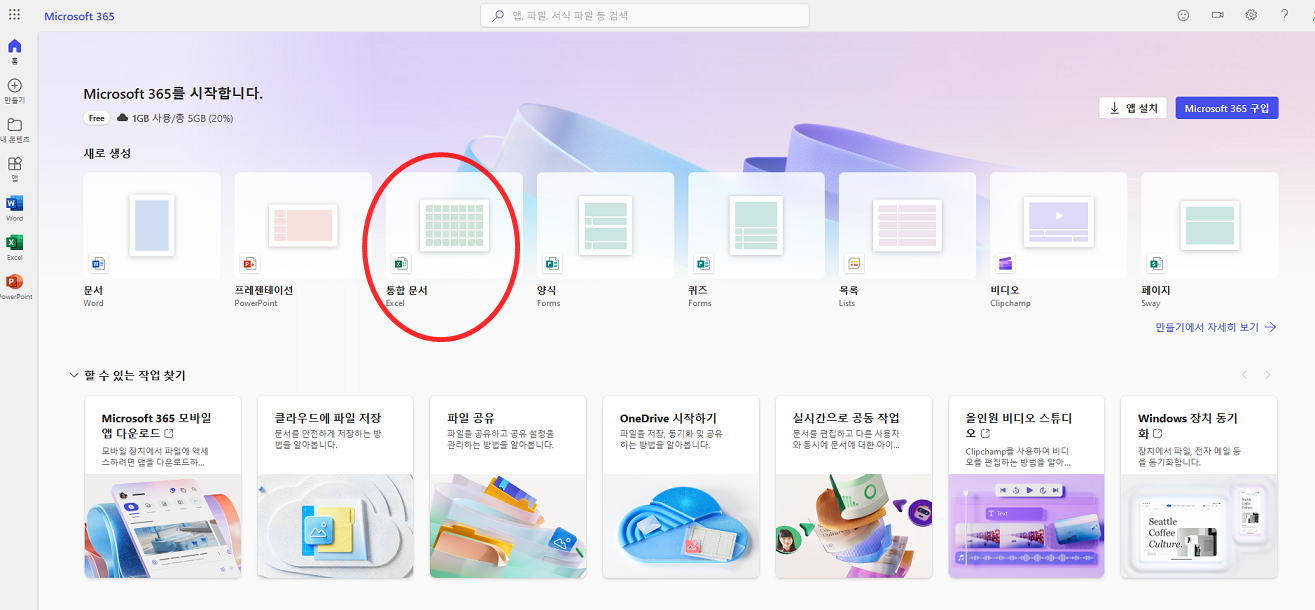Image resolution: width=1315 pixels, height=610 pixels.
Task: Open the 파일 공유 card
Action: click(x=508, y=487)
